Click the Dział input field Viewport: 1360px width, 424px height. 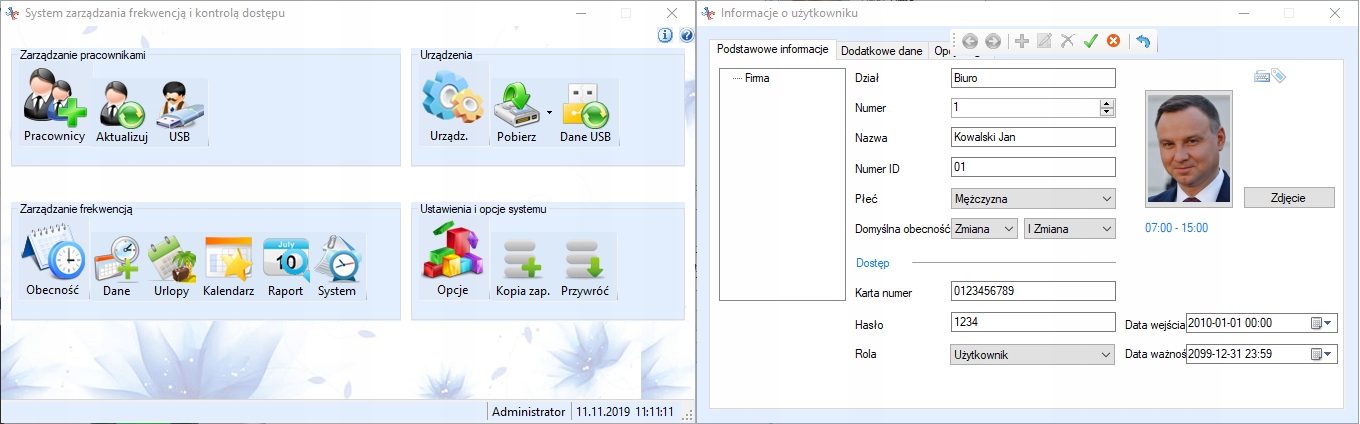[x=1032, y=78]
